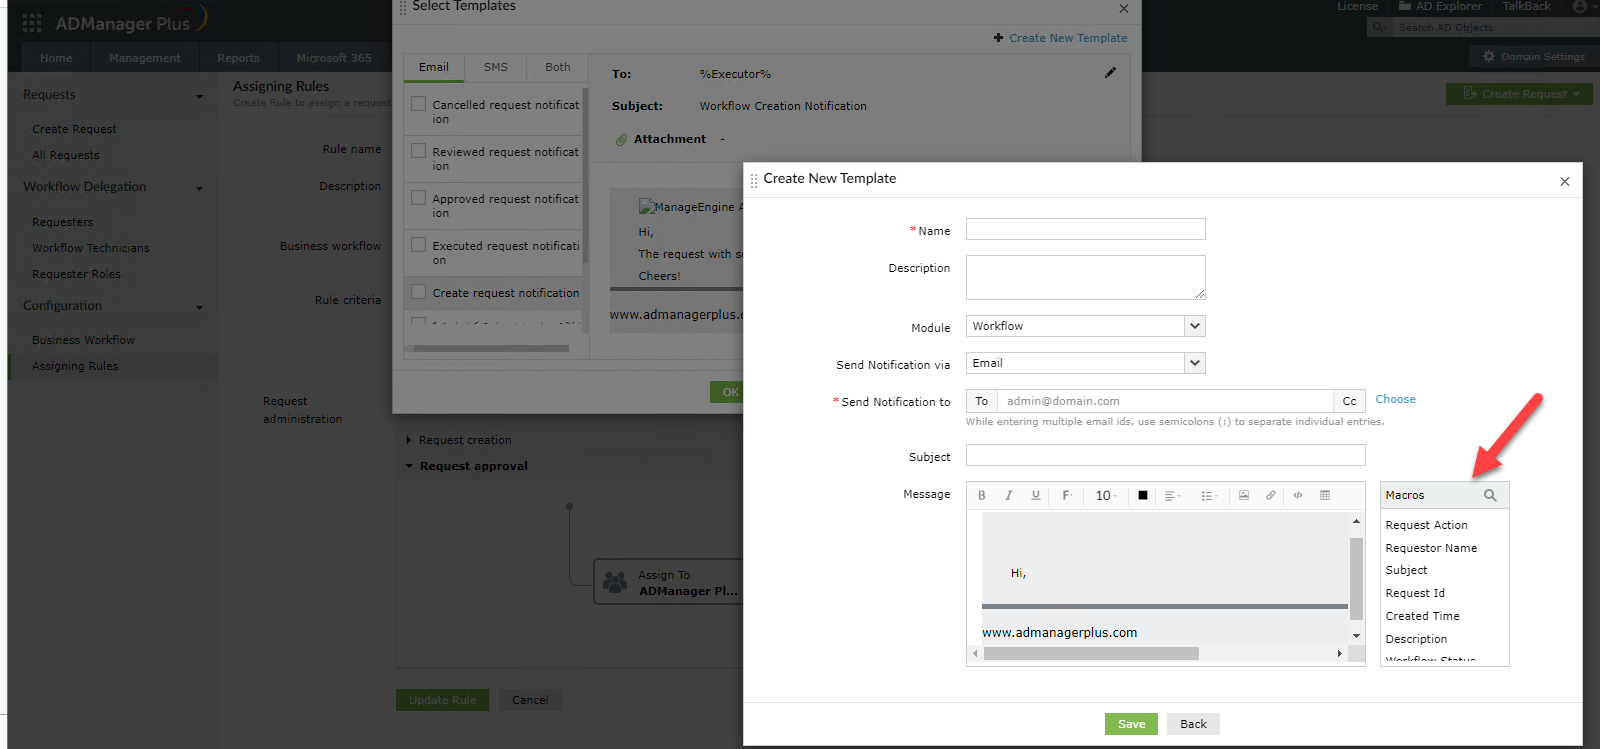
Task: Open the Home tab
Action: coord(56,58)
